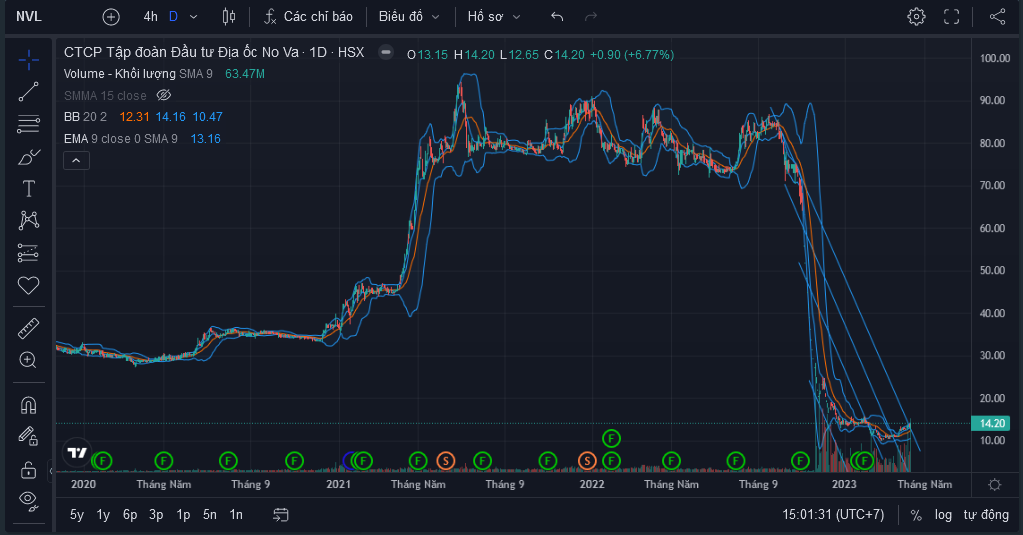Click the orange S marker after Tháng Năm 2021
The height and width of the screenshot is (535, 1023).
click(445, 461)
